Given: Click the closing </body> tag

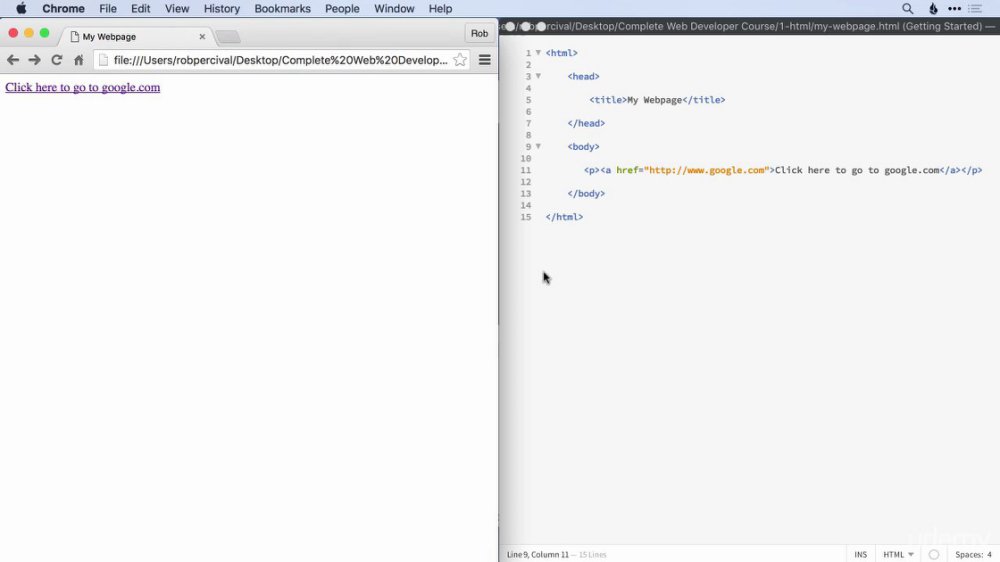Looking at the screenshot, I should tap(586, 193).
